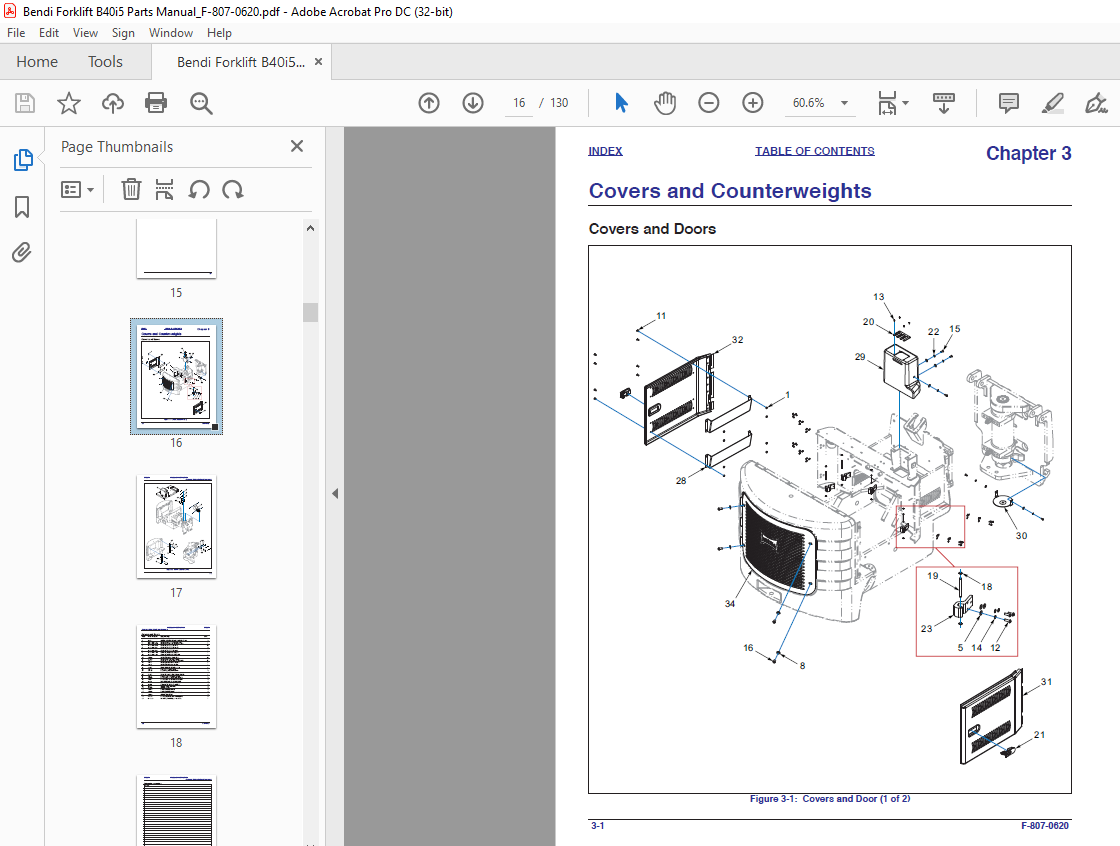
Task: Open the Bookmarks panel icon
Action: coord(22,207)
